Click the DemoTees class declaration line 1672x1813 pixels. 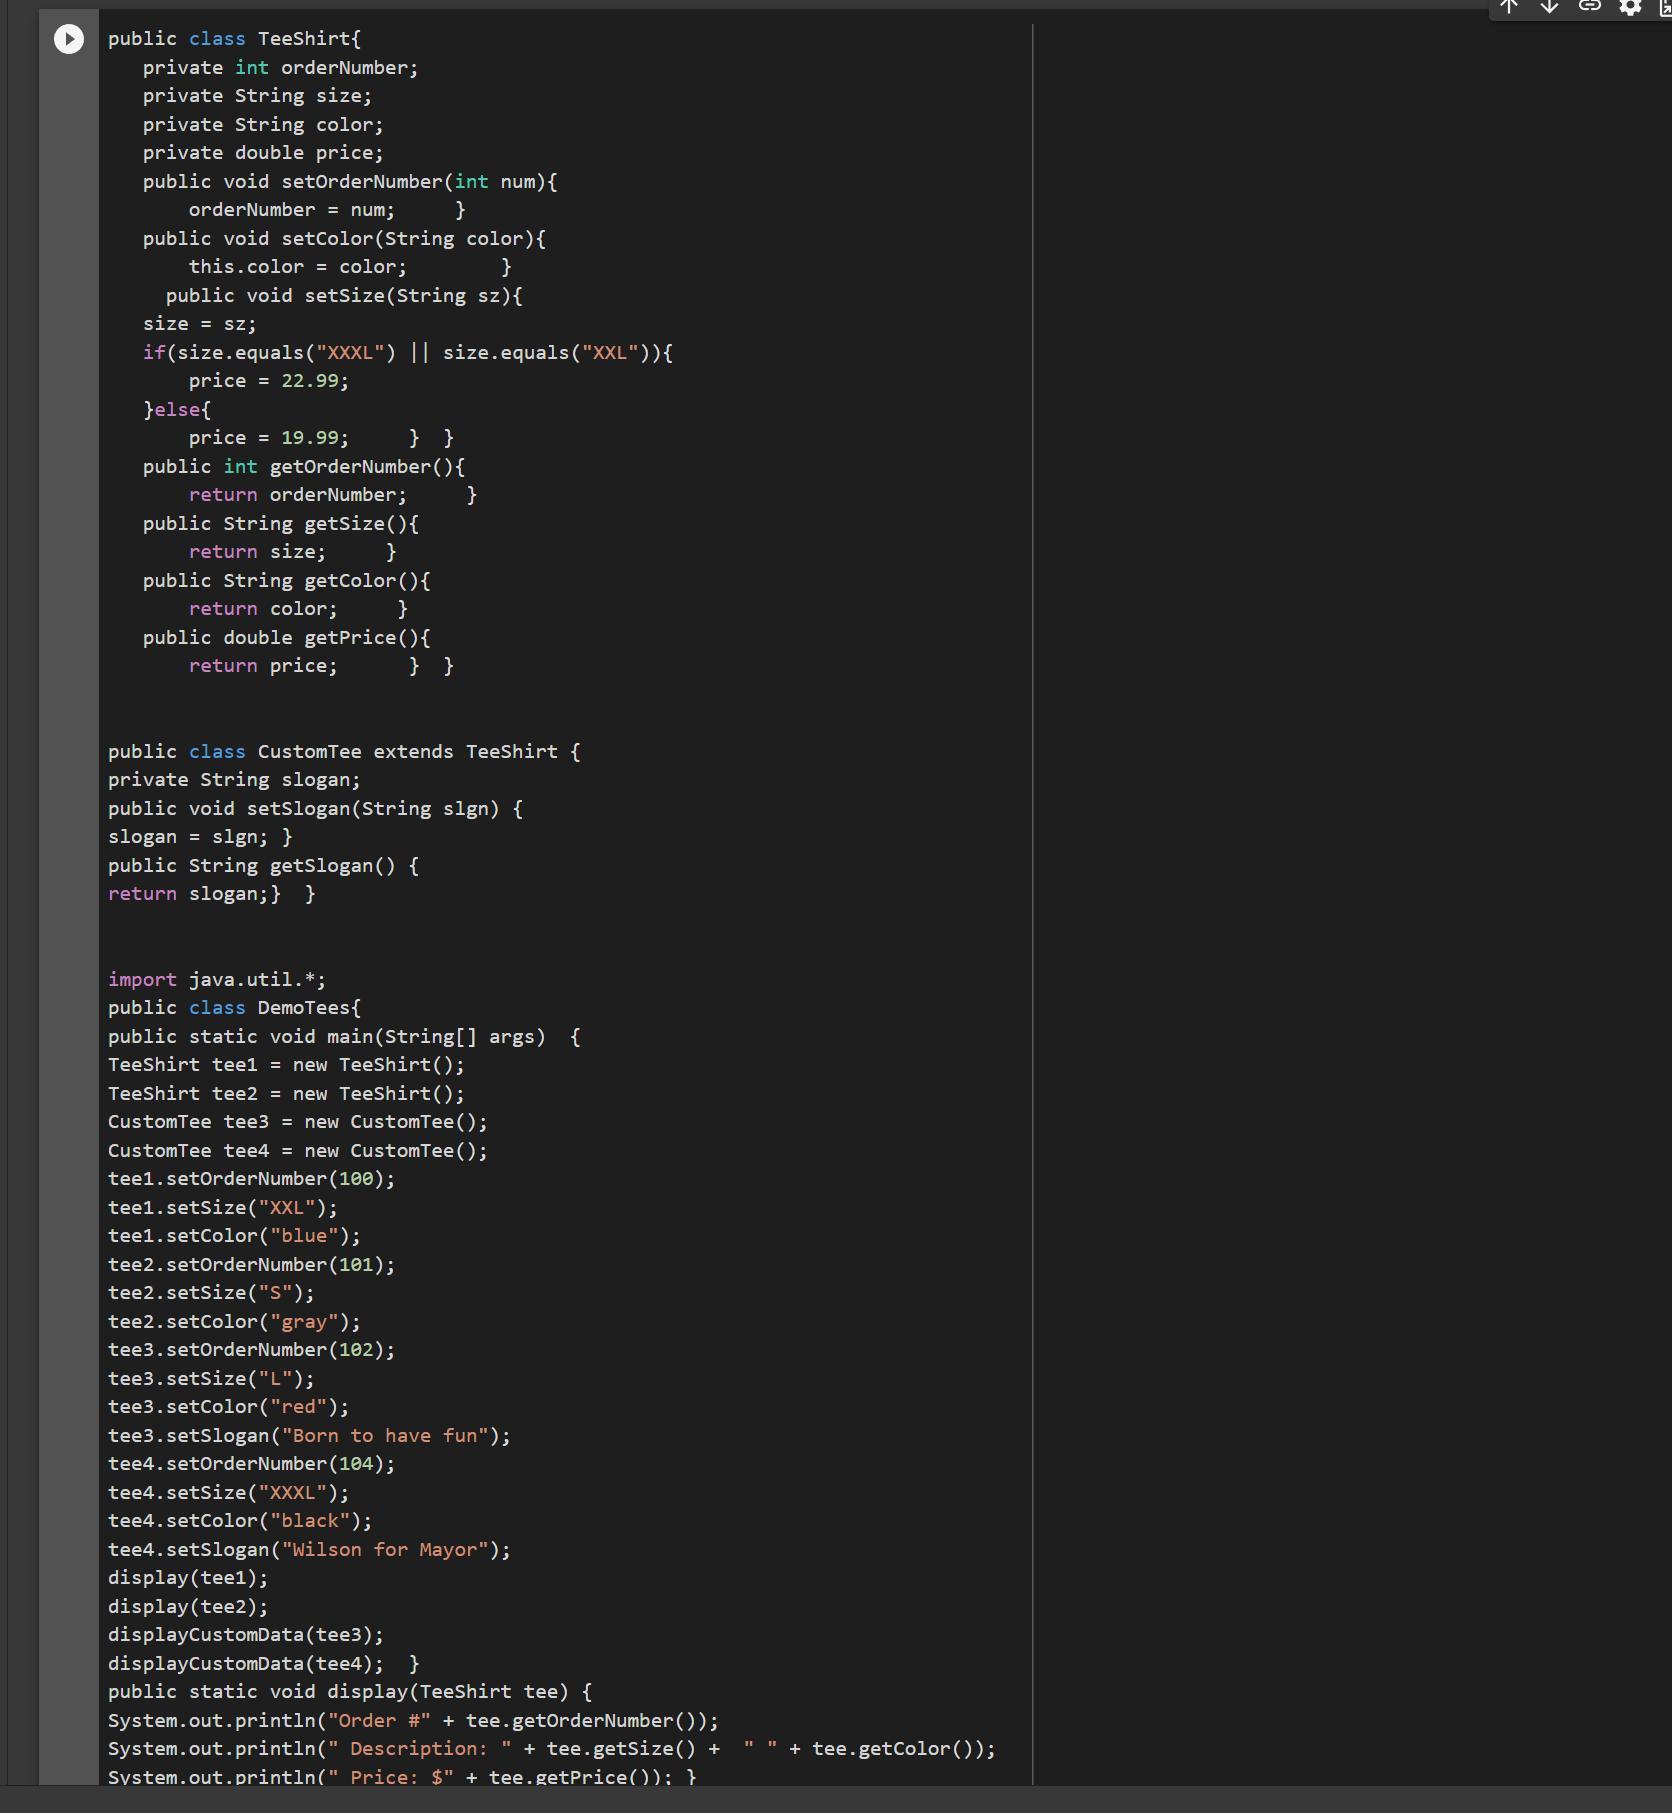(x=234, y=1008)
